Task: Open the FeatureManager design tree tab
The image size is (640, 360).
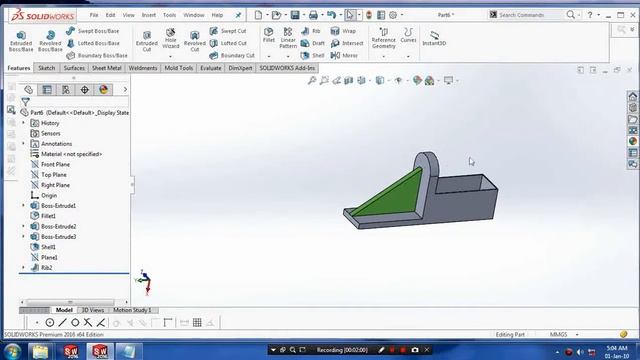Action: point(29,89)
